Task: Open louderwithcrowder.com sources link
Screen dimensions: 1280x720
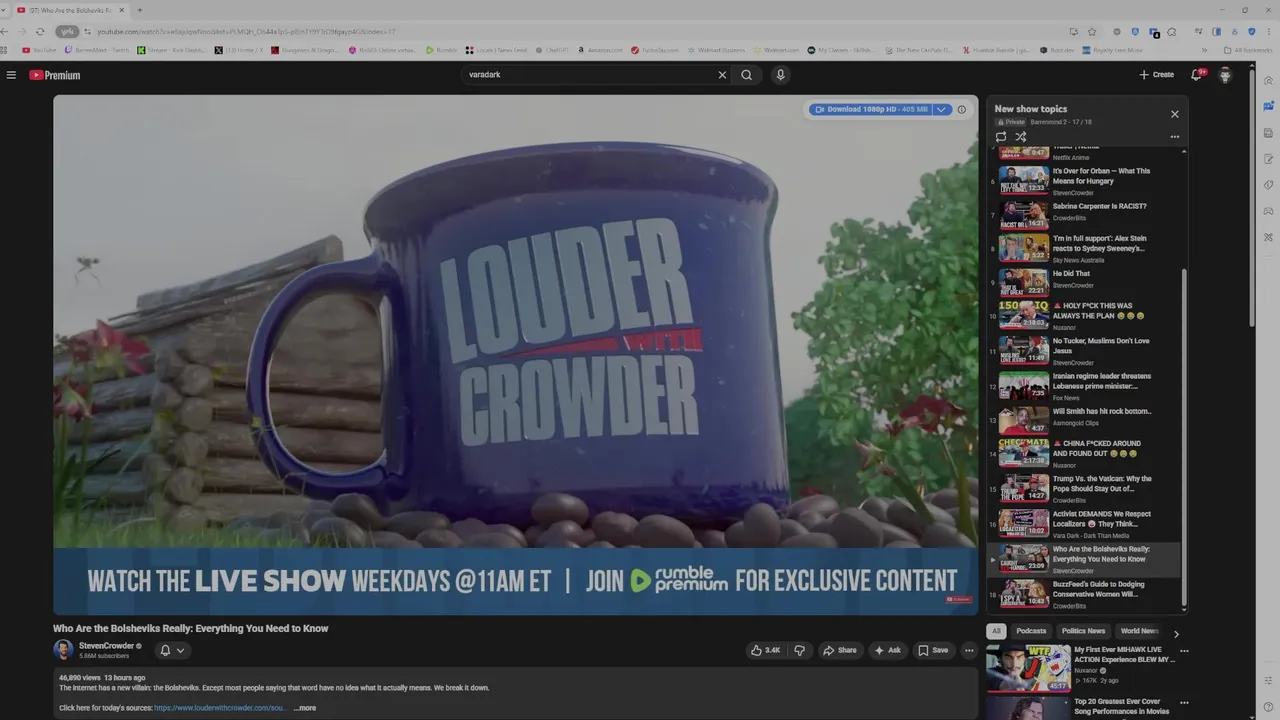Action: (220, 708)
